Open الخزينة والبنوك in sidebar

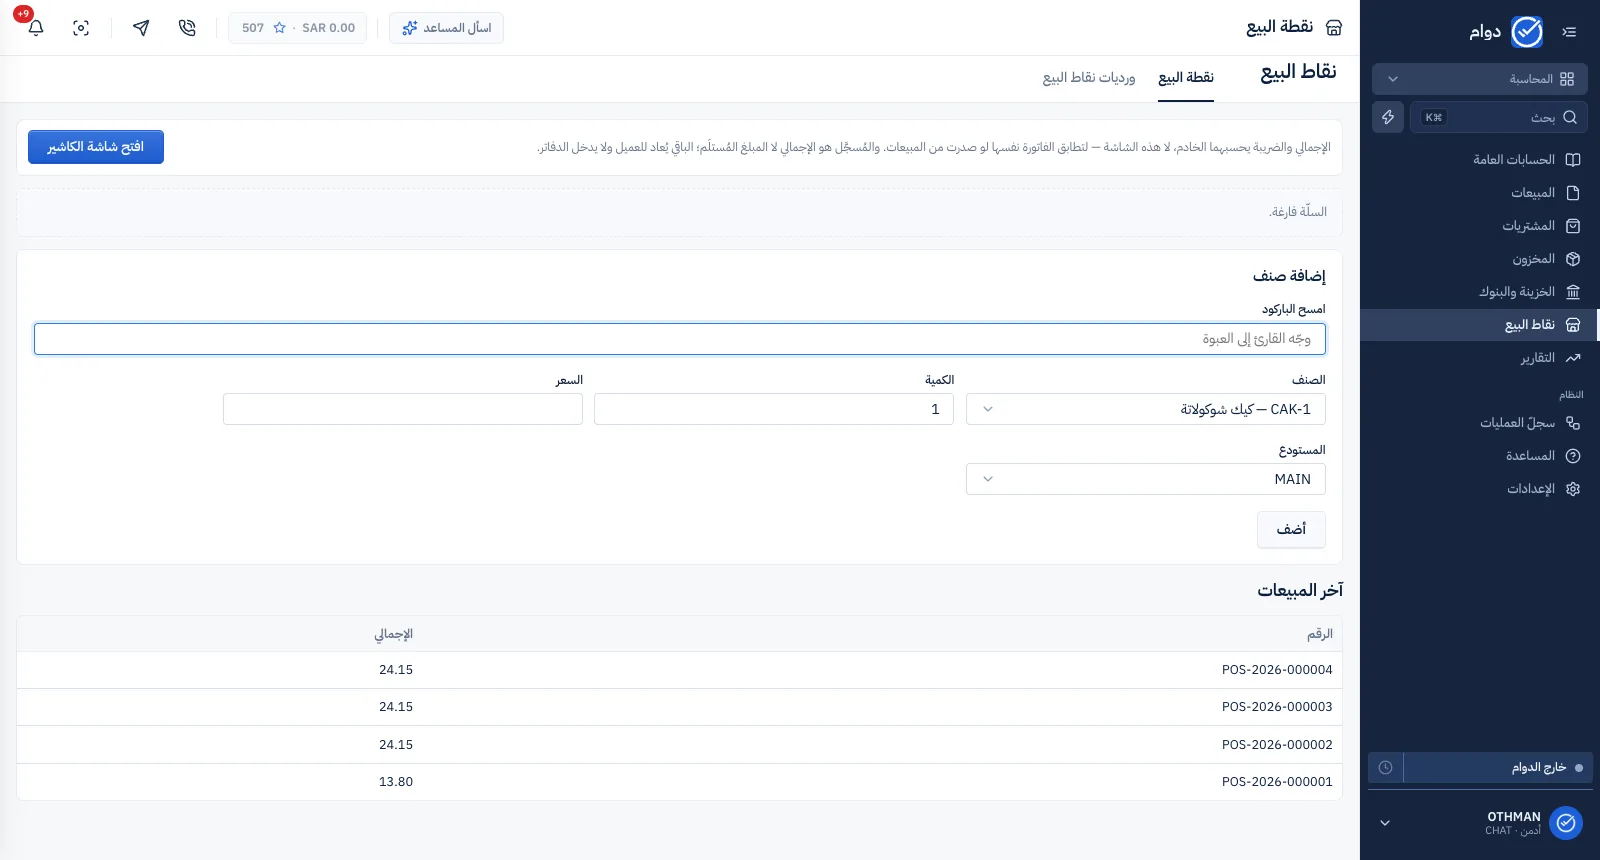1480,292
